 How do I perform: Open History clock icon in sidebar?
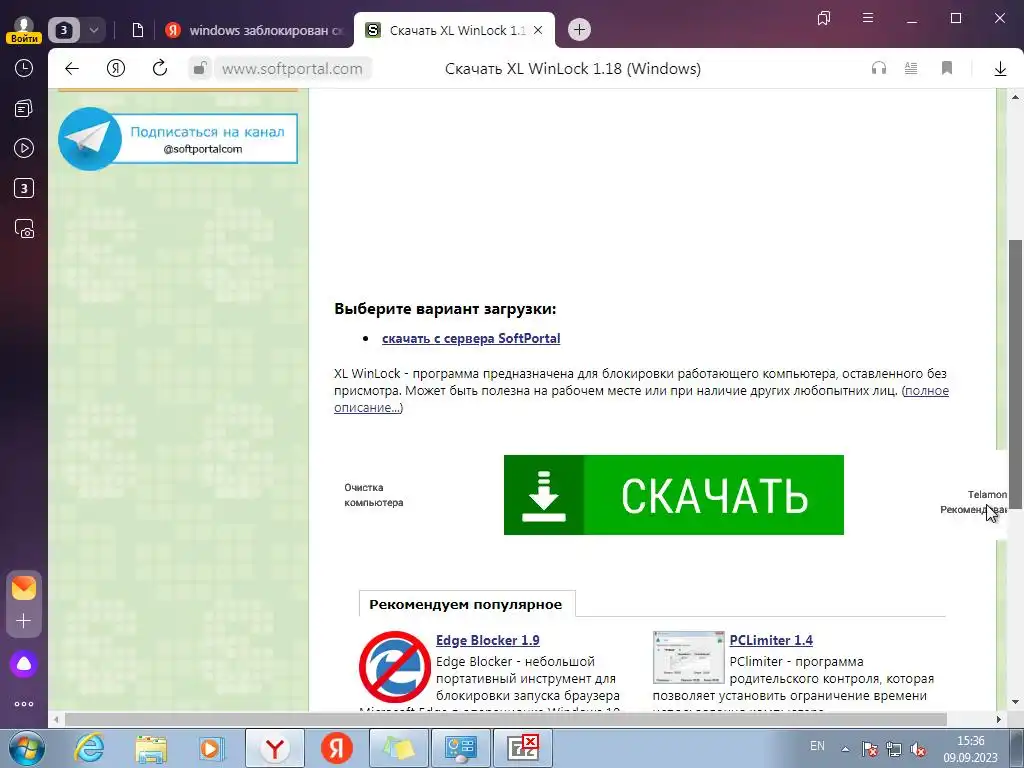point(24,68)
